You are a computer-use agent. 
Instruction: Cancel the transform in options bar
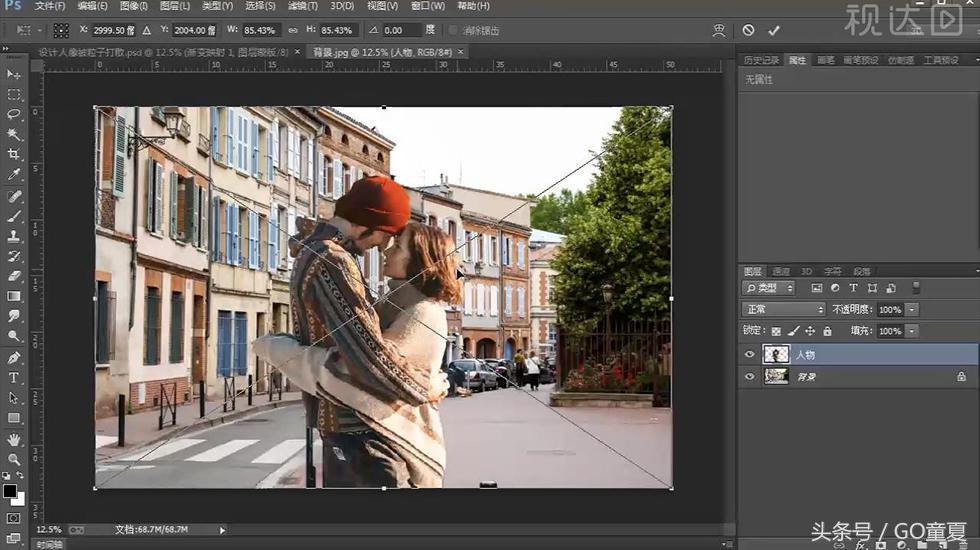tap(748, 31)
